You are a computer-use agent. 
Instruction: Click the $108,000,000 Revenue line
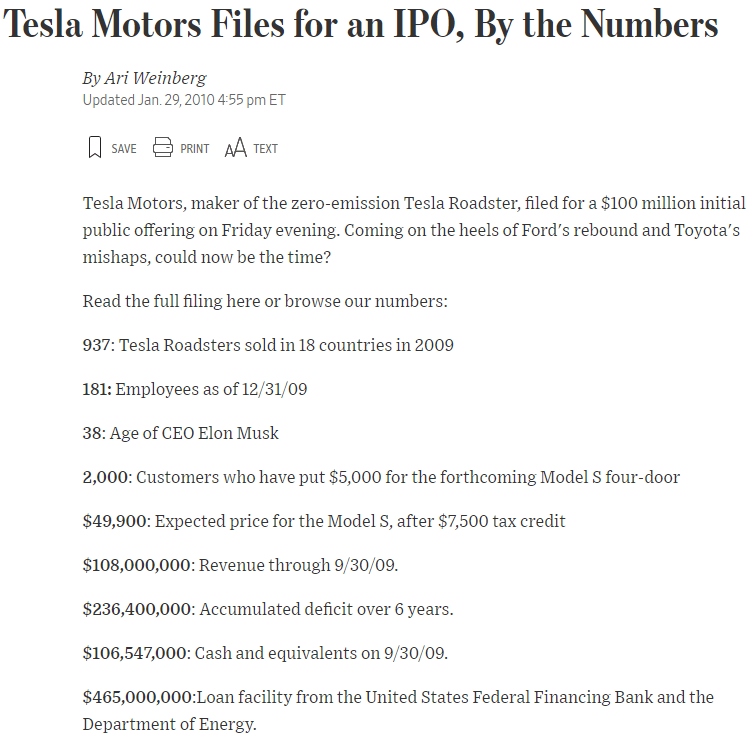pyautogui.click(x=240, y=565)
